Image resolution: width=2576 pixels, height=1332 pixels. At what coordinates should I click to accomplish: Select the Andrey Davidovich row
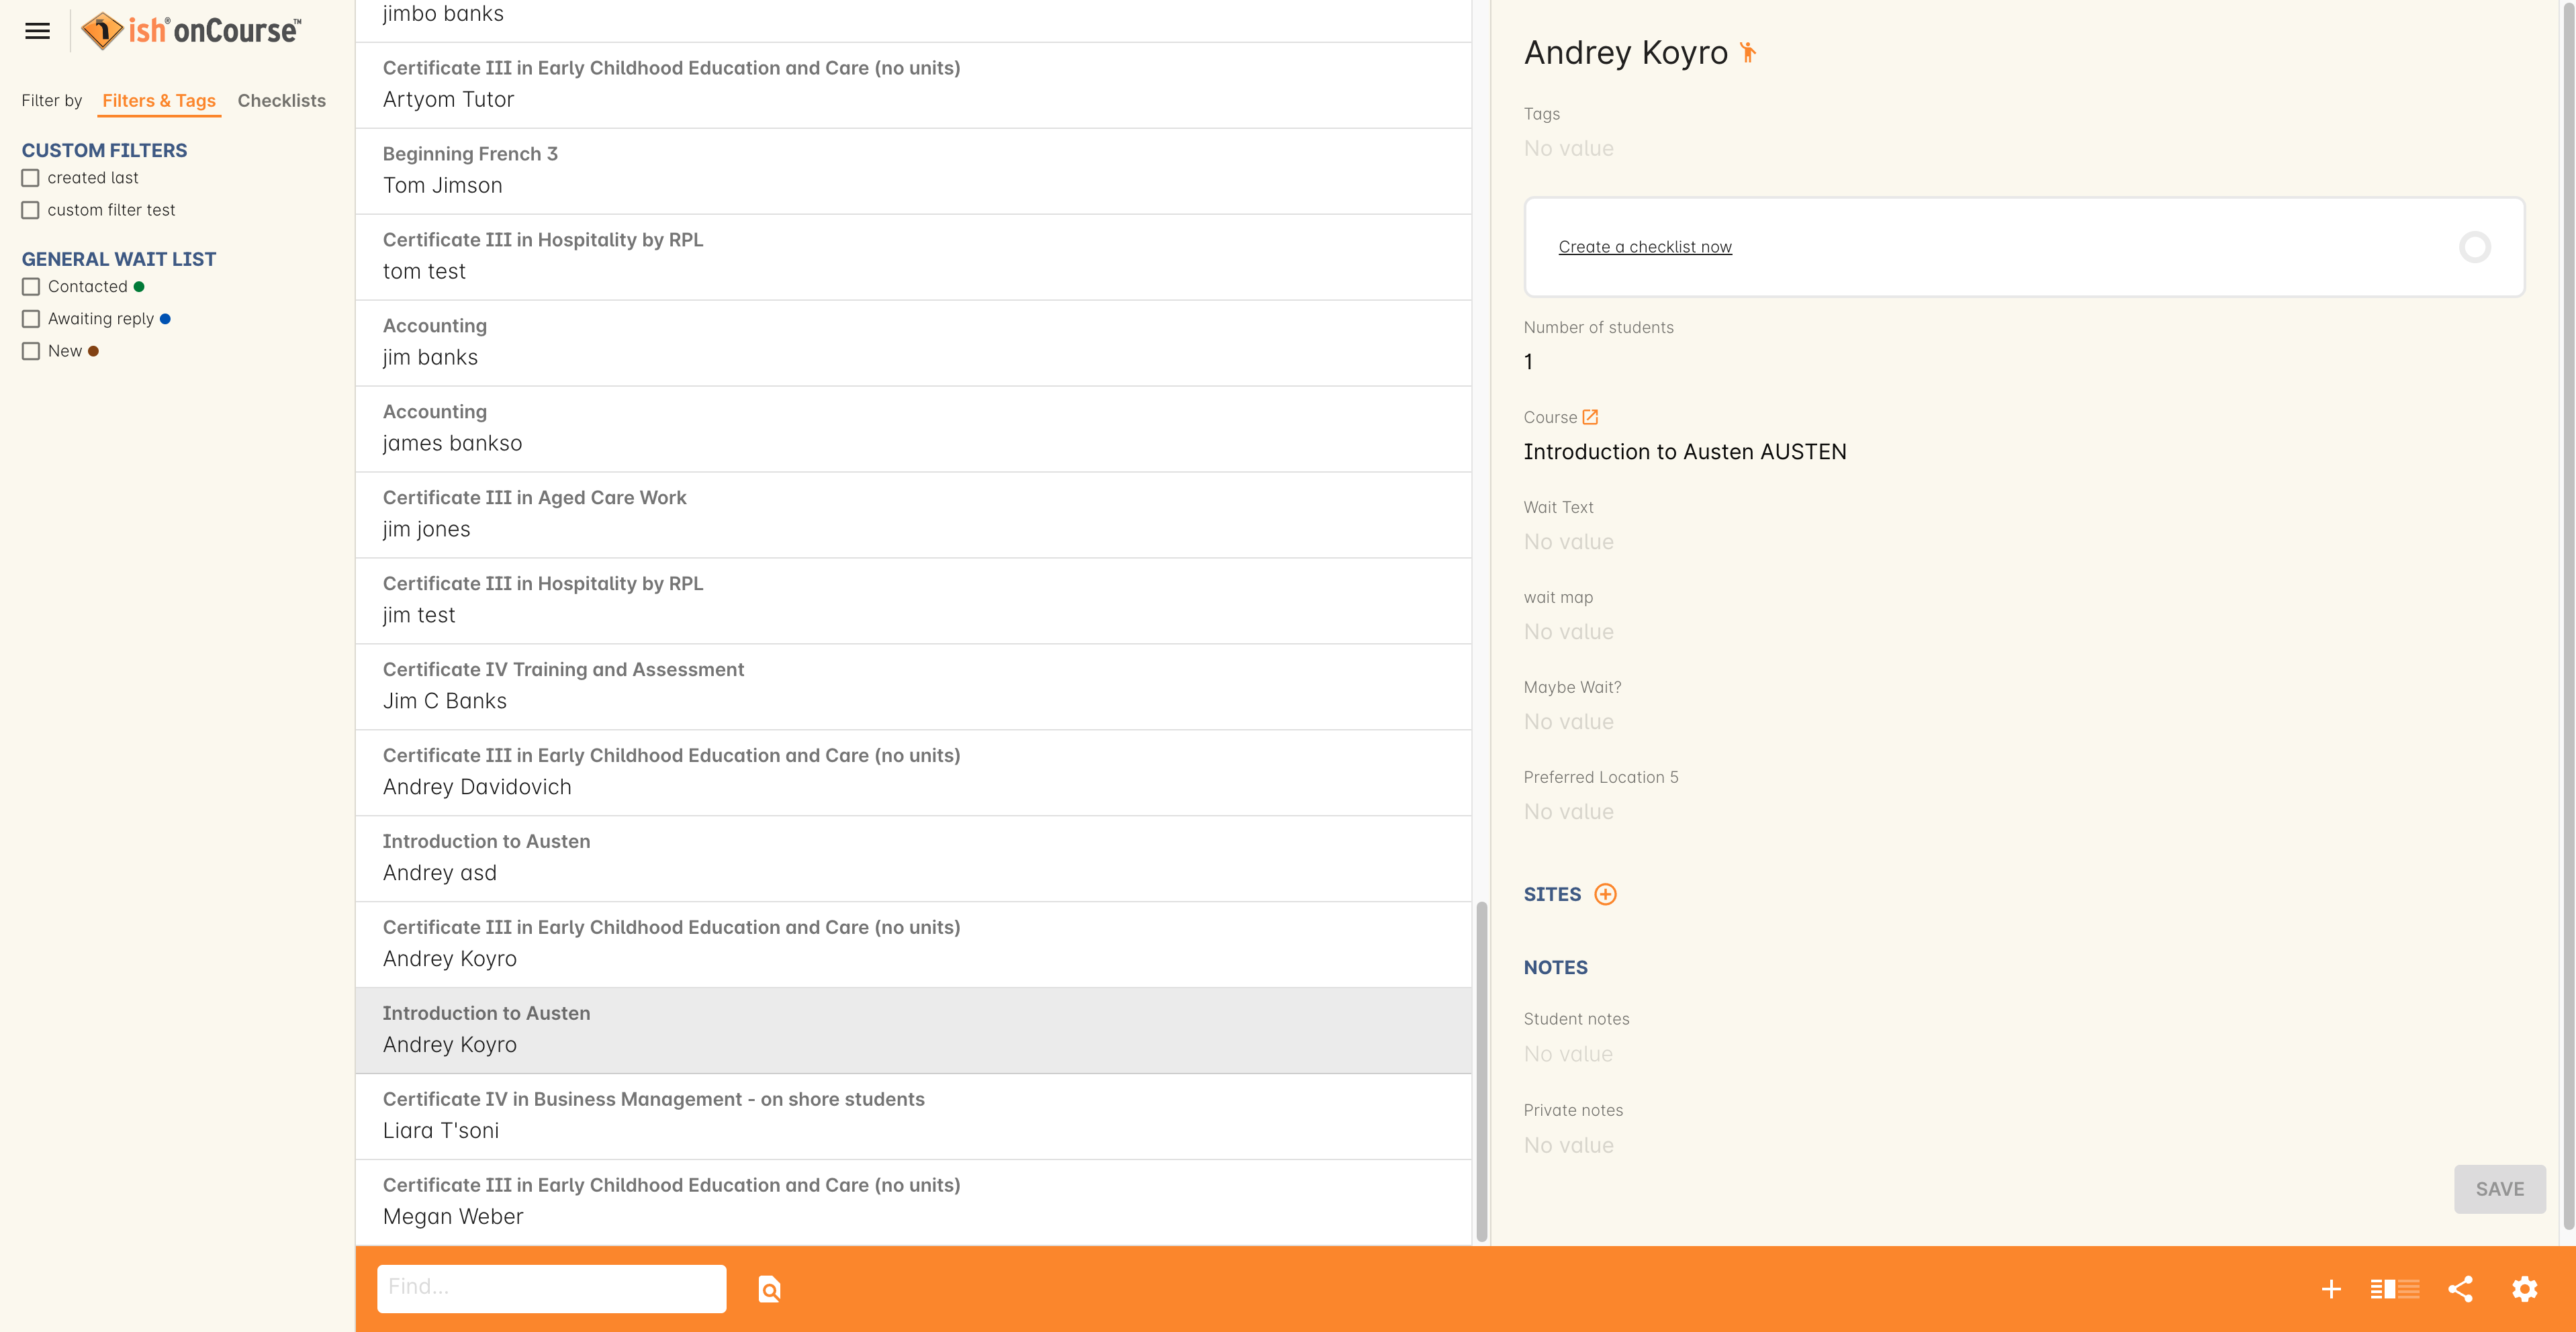[913, 773]
